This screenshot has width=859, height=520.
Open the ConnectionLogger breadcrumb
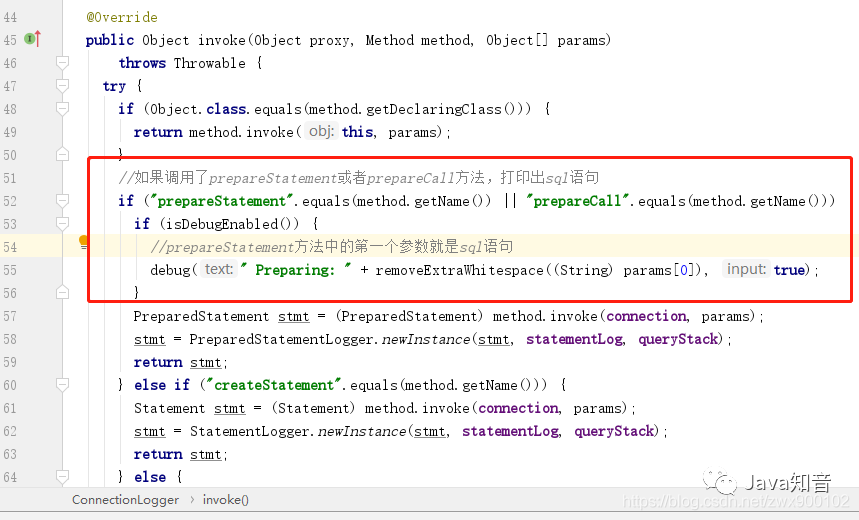[x=125, y=500]
